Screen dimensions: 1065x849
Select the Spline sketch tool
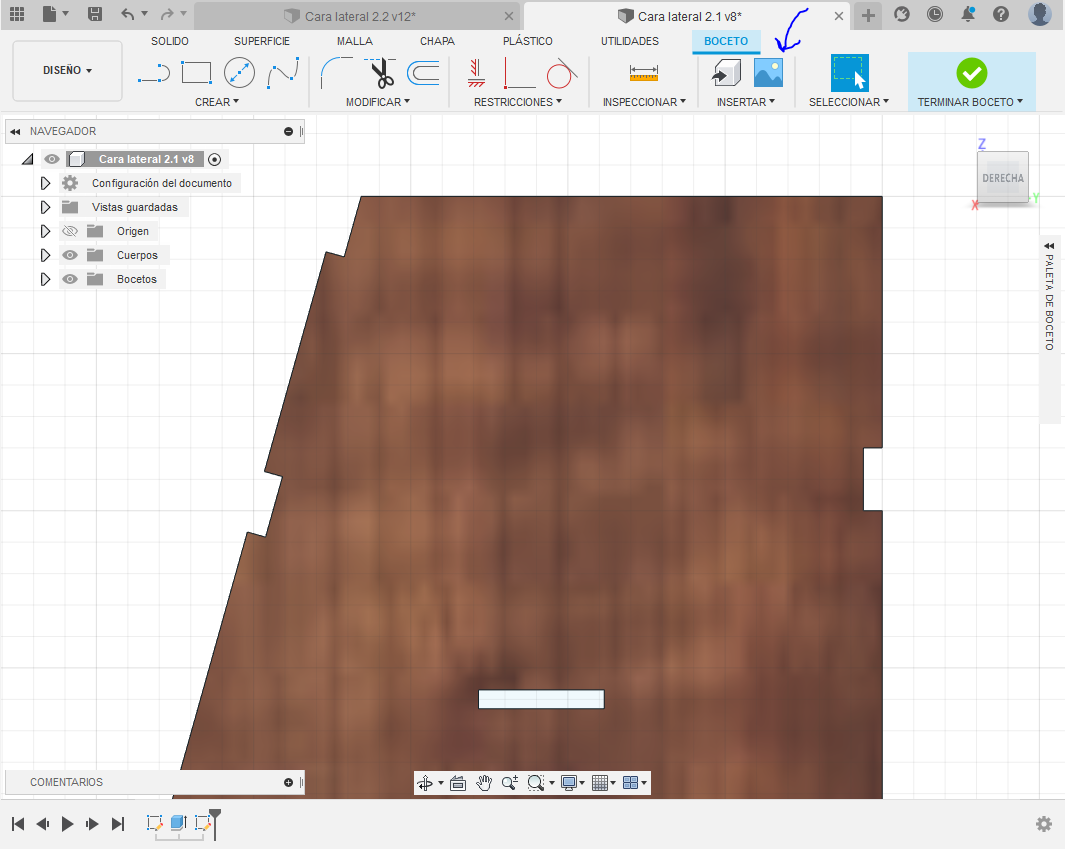283,73
